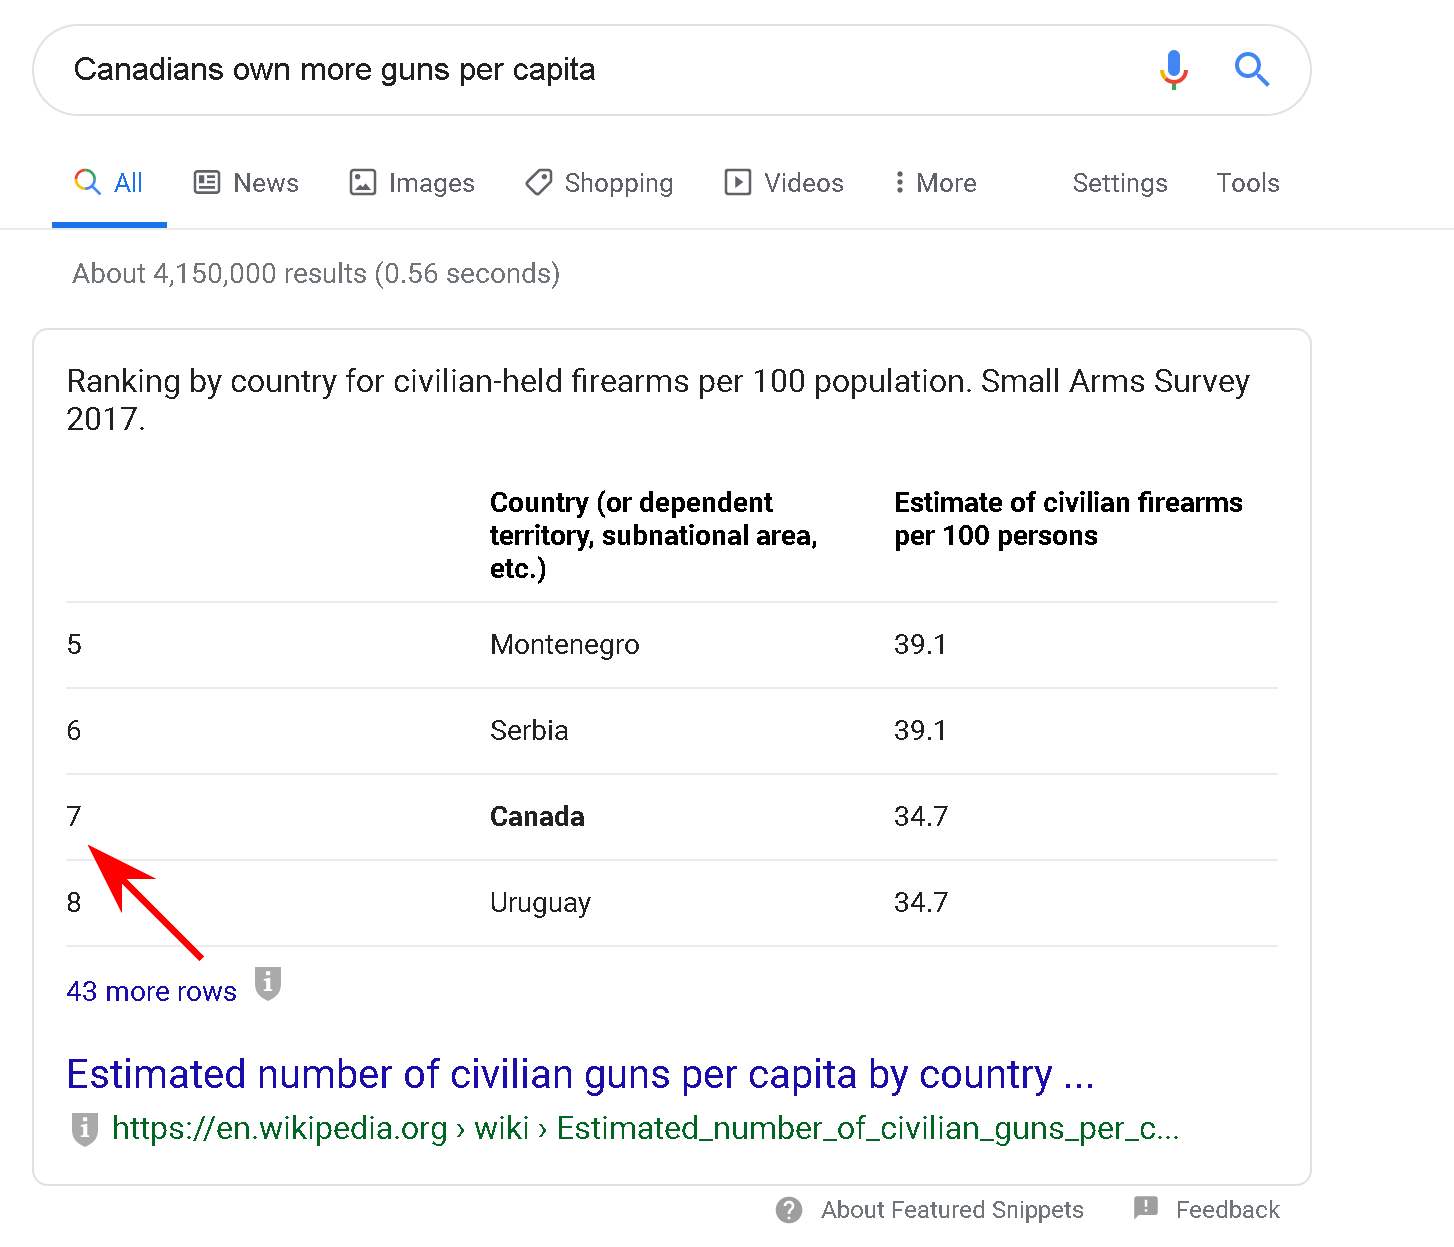Open the Settings menu
The image size is (1454, 1247).
click(x=1119, y=183)
